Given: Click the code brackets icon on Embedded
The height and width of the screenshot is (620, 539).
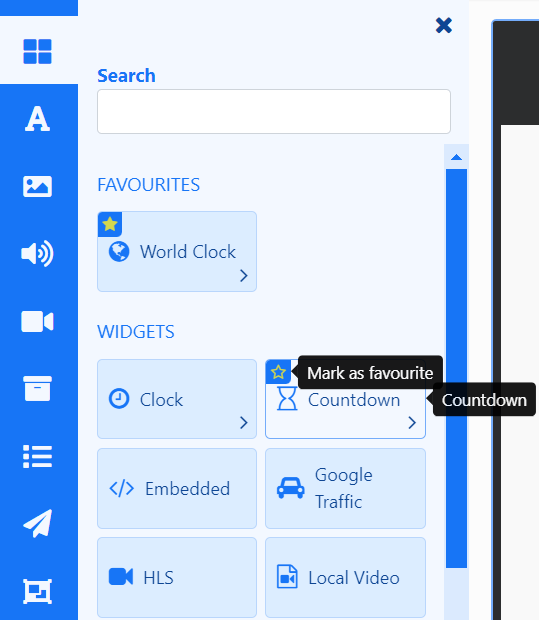Looking at the screenshot, I should (x=121, y=488).
